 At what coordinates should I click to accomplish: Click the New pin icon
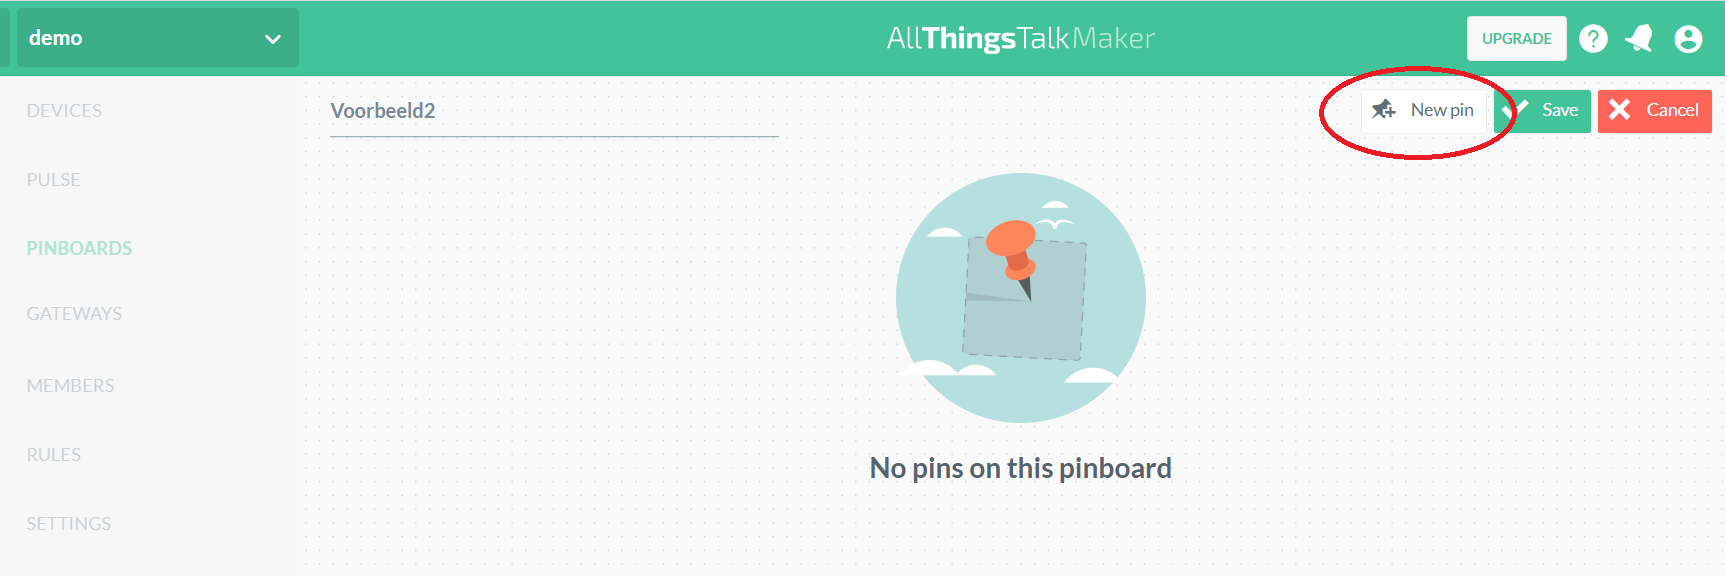(1385, 110)
